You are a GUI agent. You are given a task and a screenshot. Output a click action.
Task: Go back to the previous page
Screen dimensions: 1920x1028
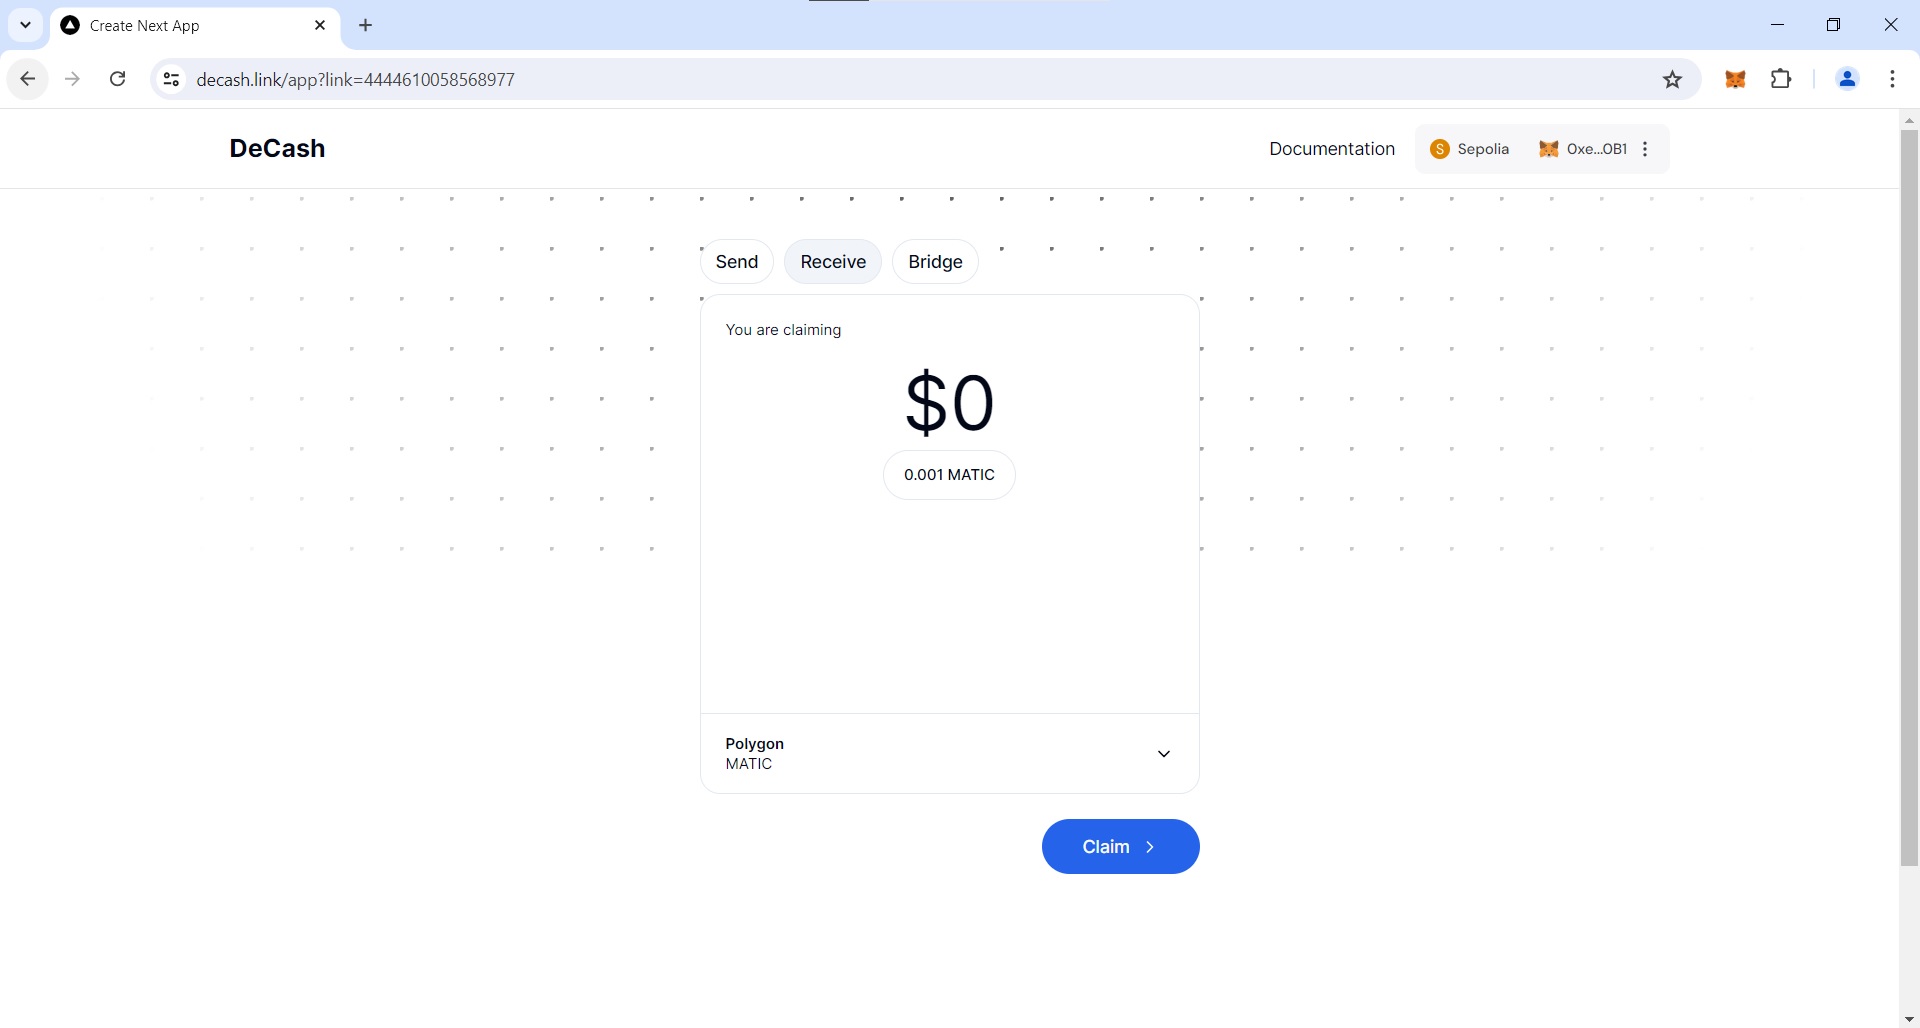[x=28, y=79]
